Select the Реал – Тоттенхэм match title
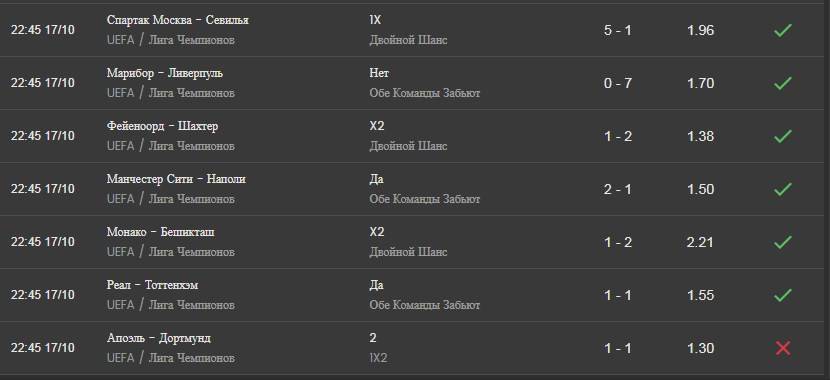The width and height of the screenshot is (830, 380). click(x=152, y=285)
